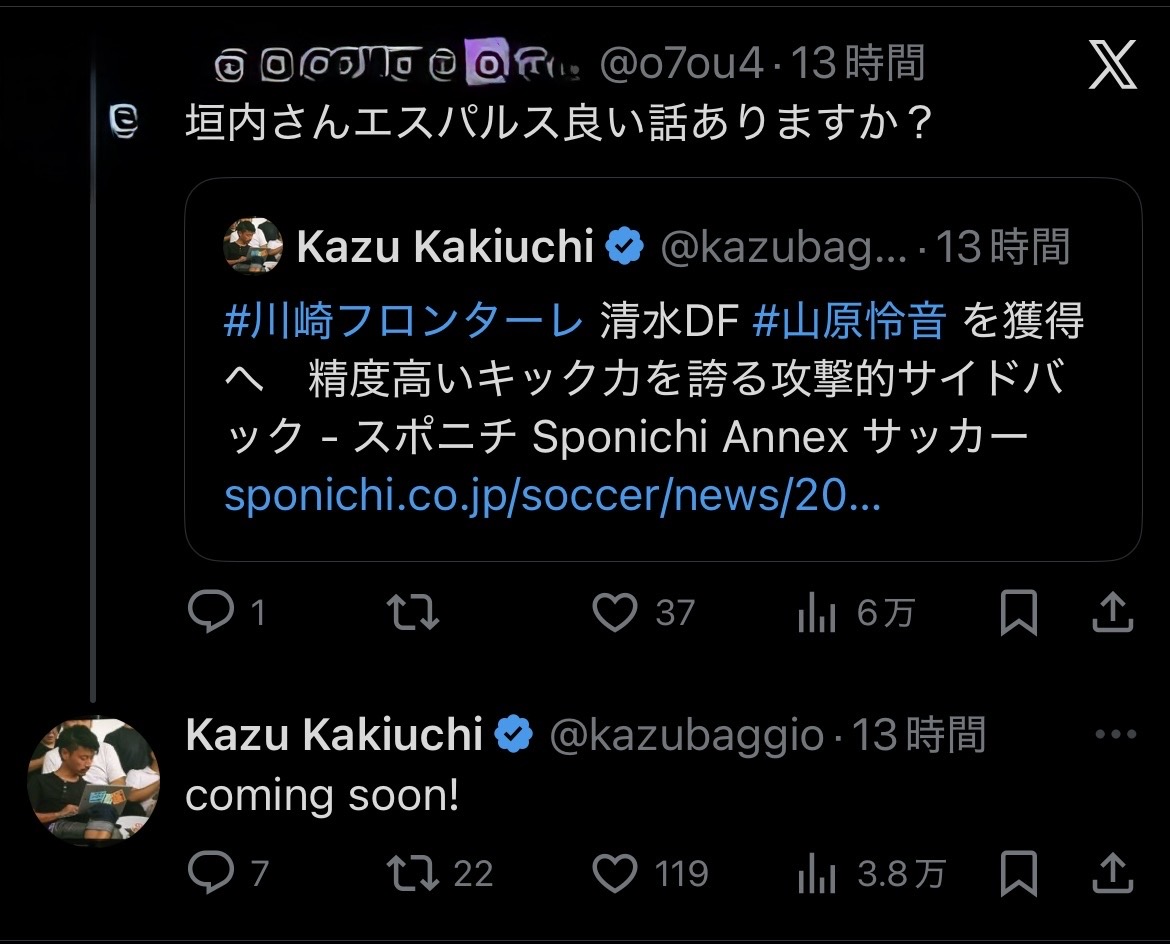Image resolution: width=1170 pixels, height=944 pixels.
Task: Like the "coming soon!" tweet
Action: (615, 873)
